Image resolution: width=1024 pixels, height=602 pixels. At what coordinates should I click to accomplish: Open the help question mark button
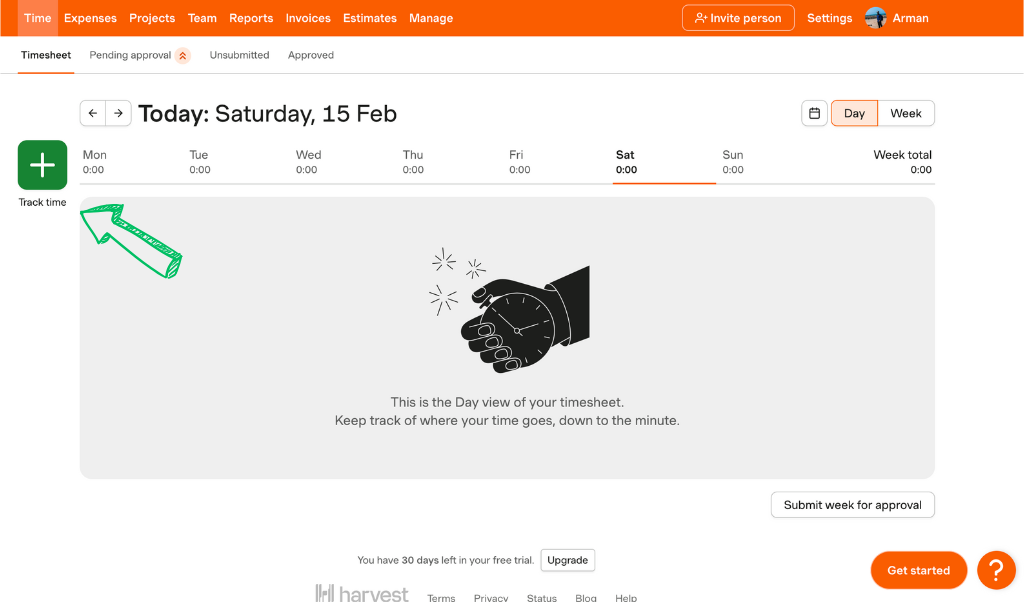click(996, 570)
